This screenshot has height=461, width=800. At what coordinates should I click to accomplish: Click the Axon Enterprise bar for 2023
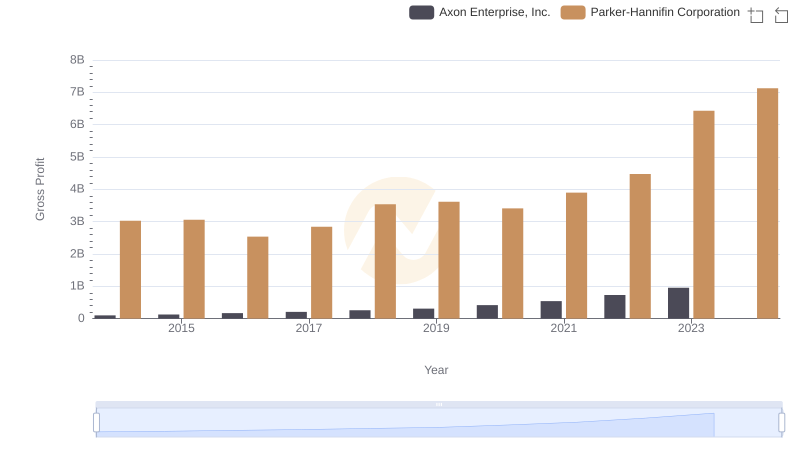679,303
